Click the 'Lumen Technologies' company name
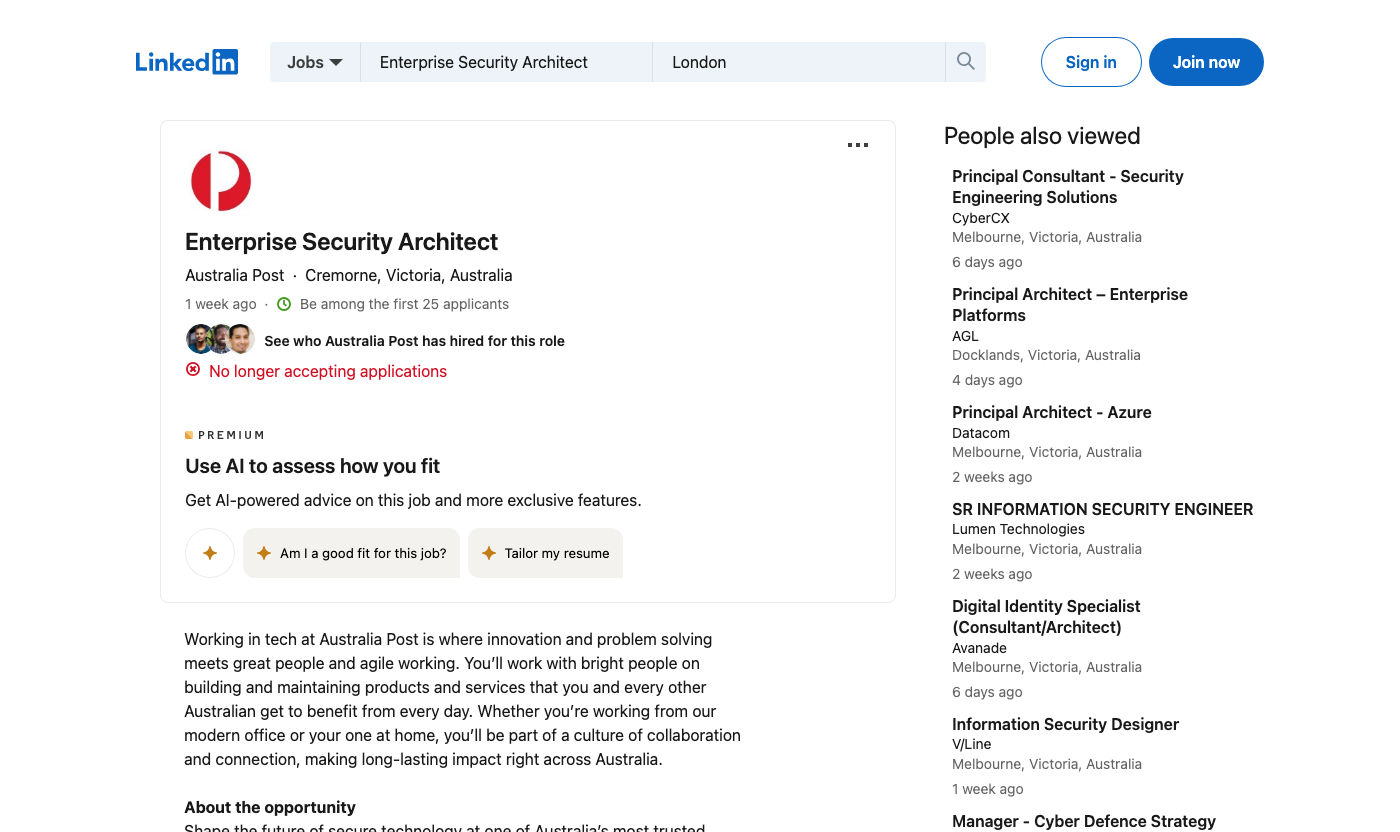This screenshot has width=1400, height=832. (x=1018, y=529)
